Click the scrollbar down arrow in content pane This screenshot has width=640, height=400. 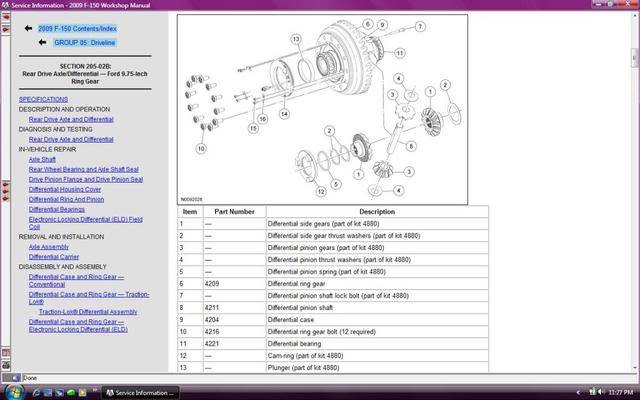pos(636,368)
